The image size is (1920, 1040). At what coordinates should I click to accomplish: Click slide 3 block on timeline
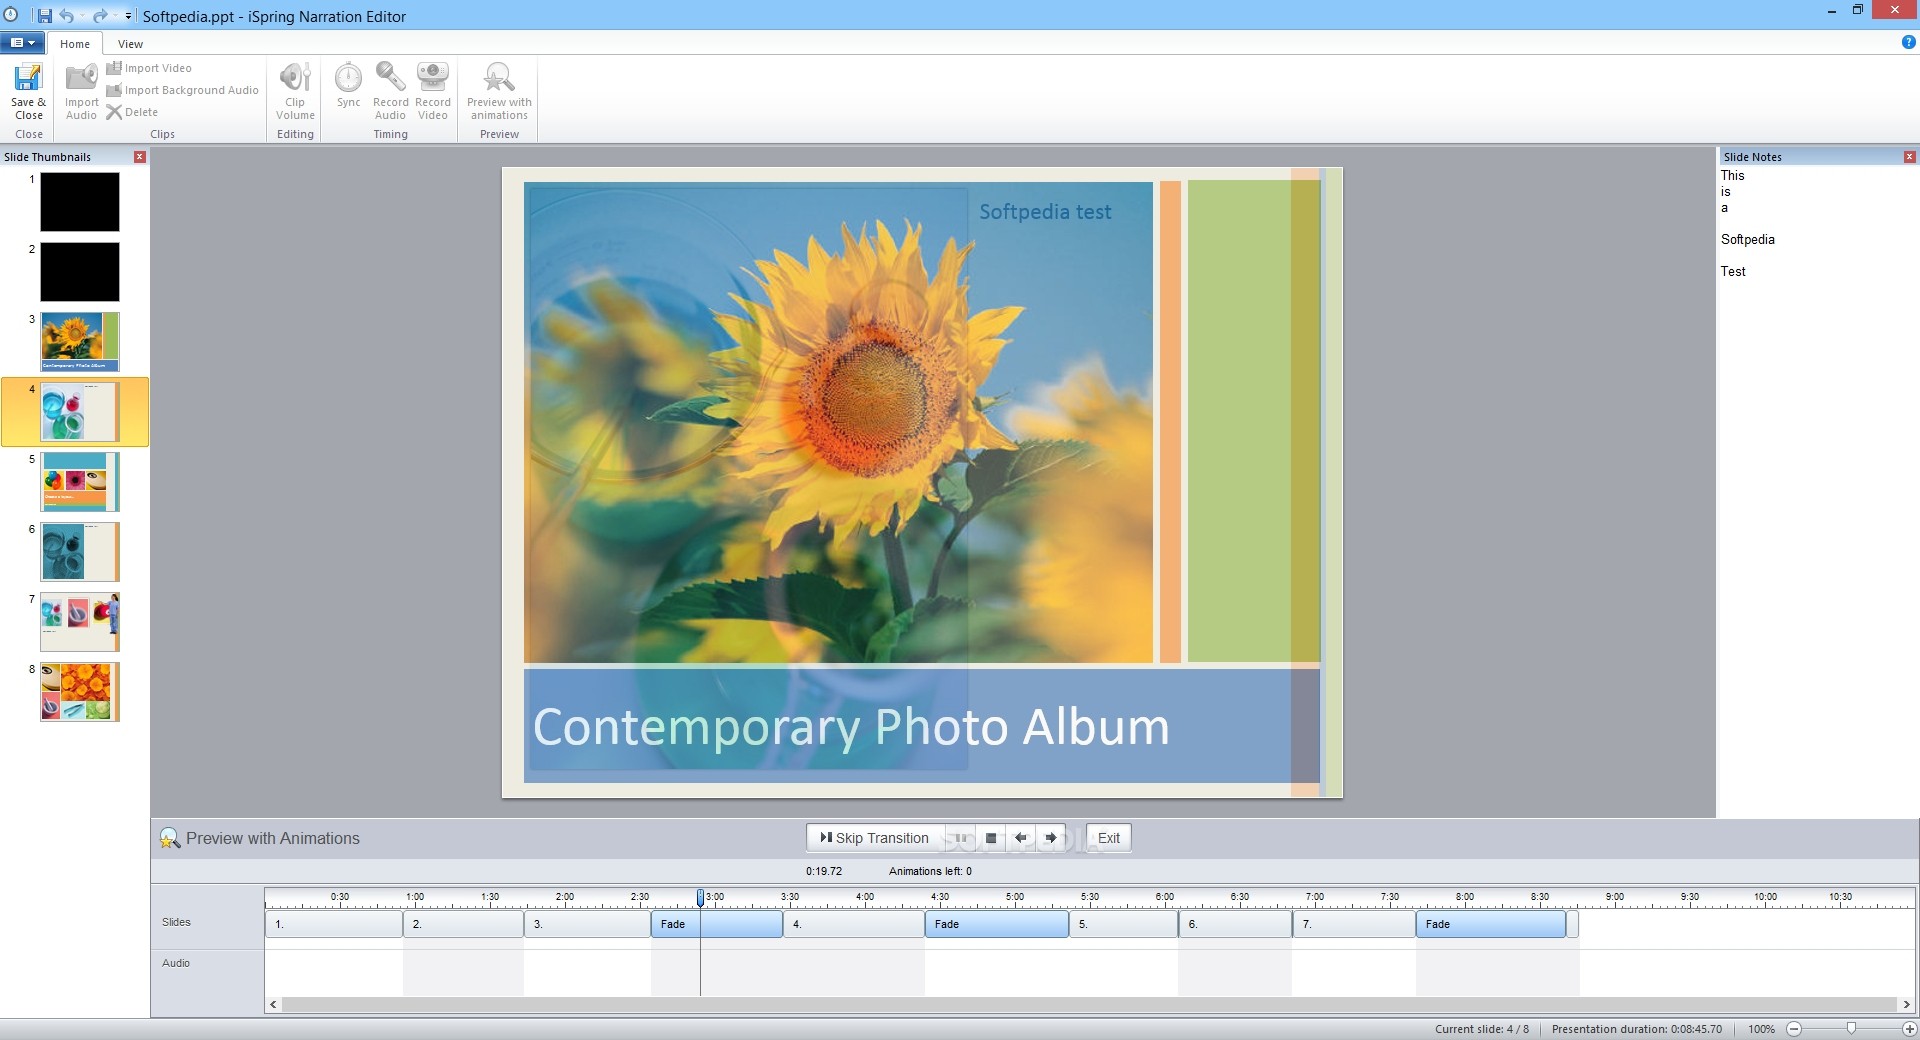[588, 924]
